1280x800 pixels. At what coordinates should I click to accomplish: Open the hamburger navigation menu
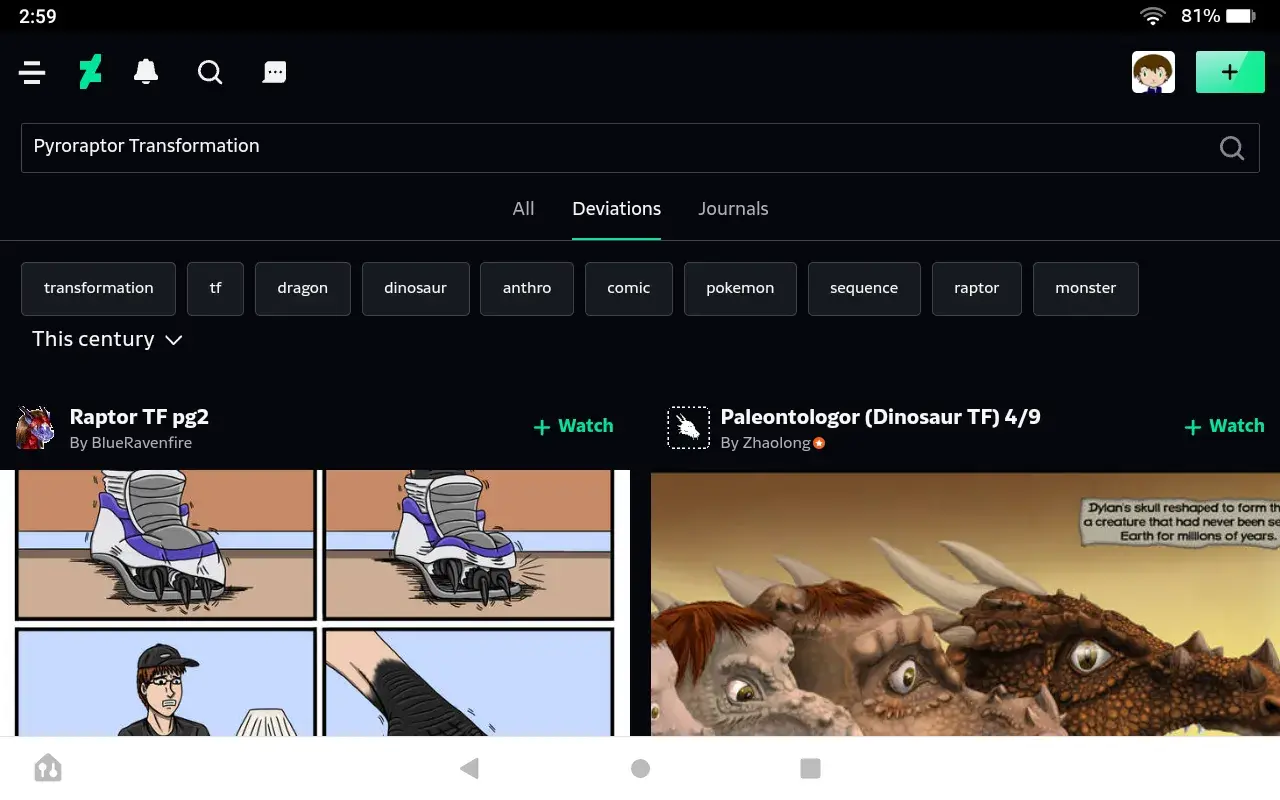coord(32,72)
